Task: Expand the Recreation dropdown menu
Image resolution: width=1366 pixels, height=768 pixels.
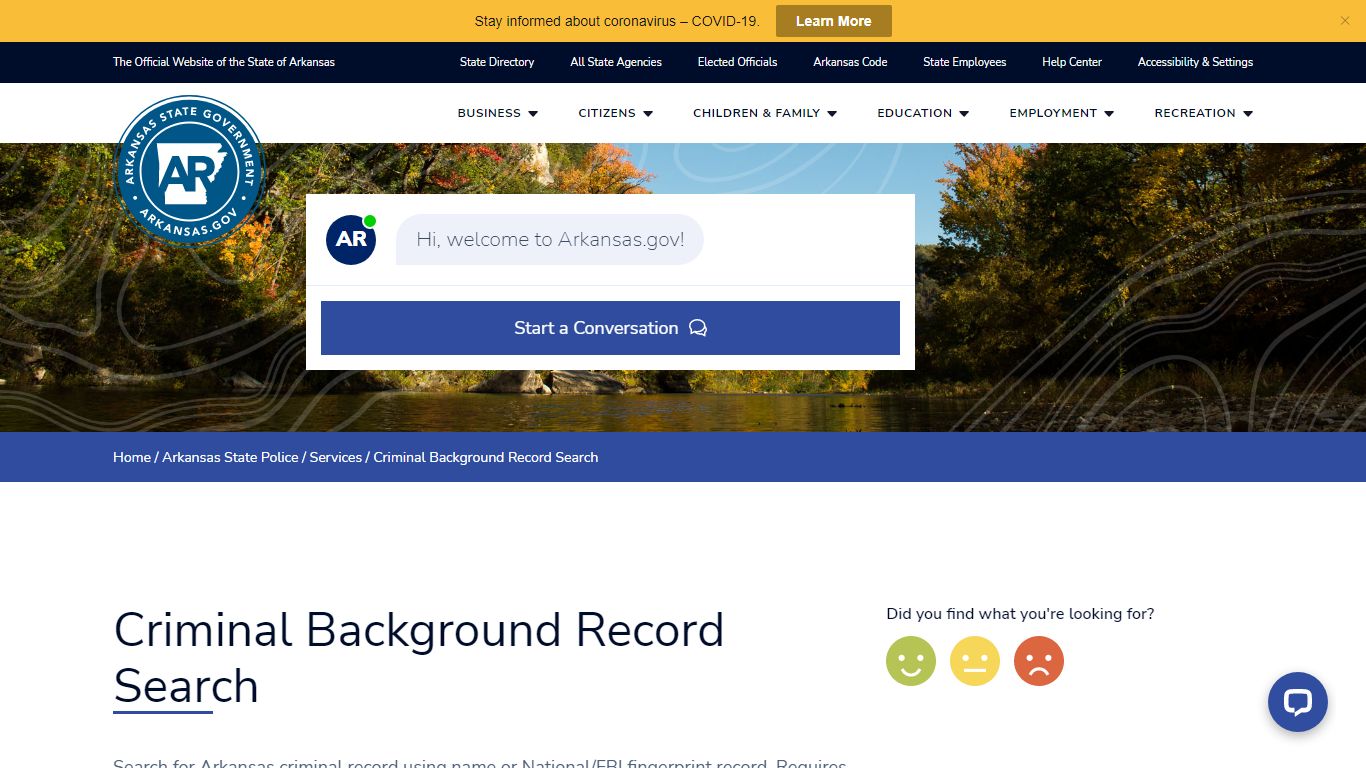Action: coord(1204,113)
